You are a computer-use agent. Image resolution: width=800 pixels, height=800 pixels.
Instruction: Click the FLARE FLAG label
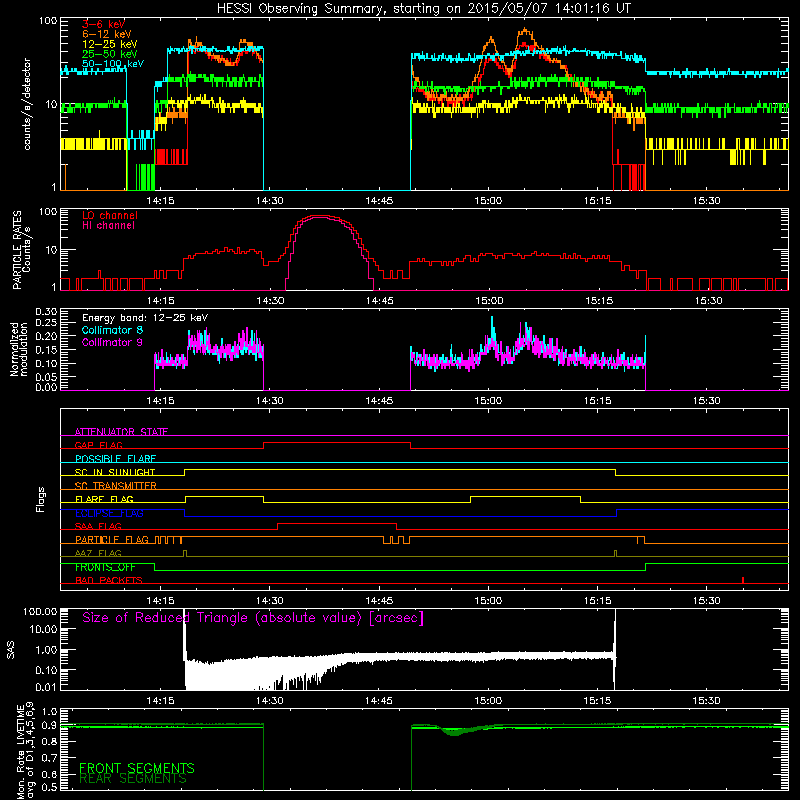tap(104, 499)
